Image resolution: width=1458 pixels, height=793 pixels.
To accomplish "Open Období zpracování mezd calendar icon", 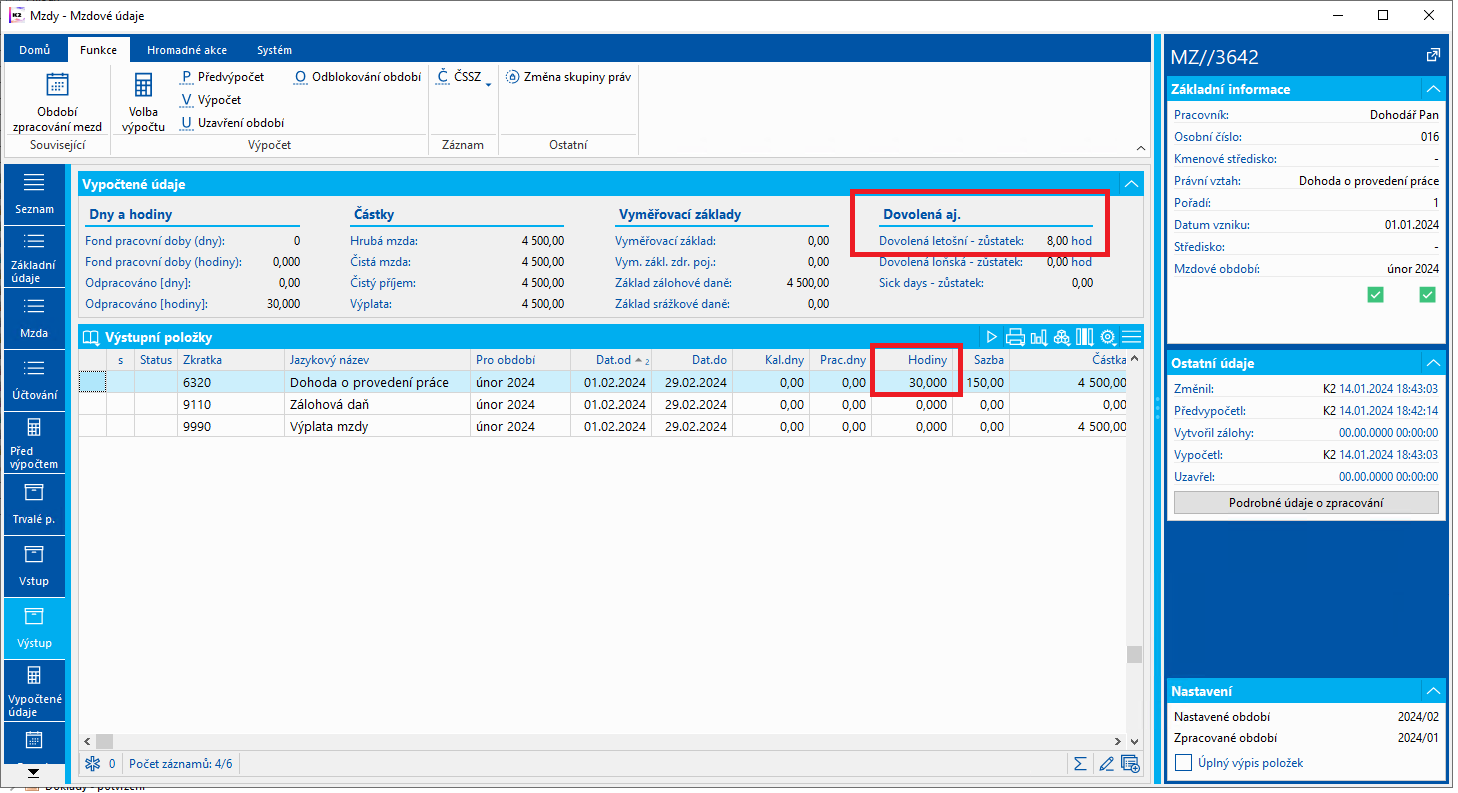I will pyautogui.click(x=57, y=85).
